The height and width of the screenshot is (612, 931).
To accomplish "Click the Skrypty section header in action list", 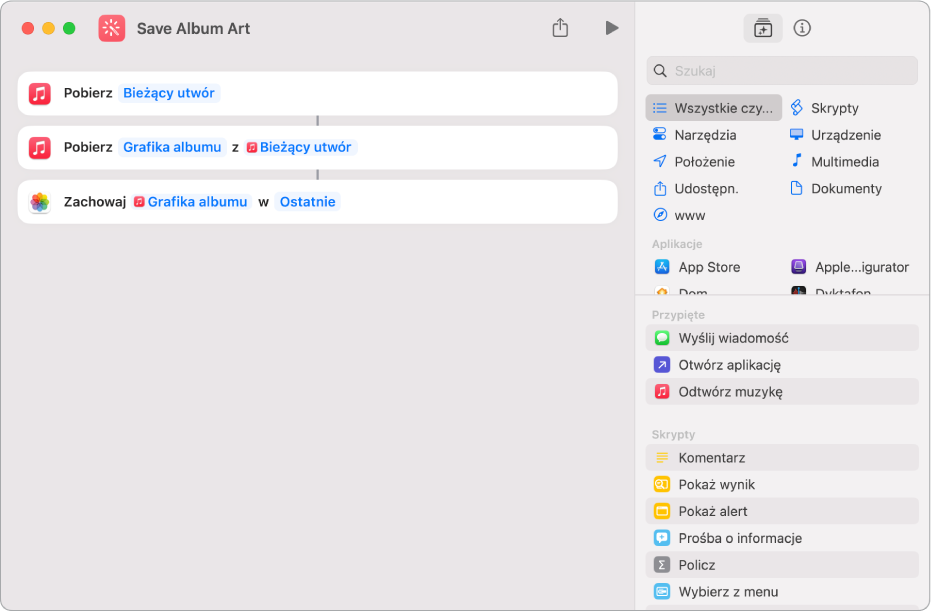I will click(673, 435).
